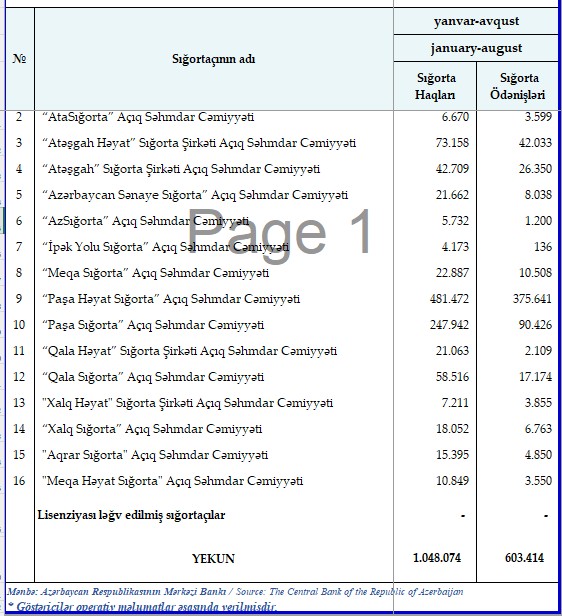The image size is (562, 616).
Task: Click the premium value 22.887
Action: tap(452, 273)
